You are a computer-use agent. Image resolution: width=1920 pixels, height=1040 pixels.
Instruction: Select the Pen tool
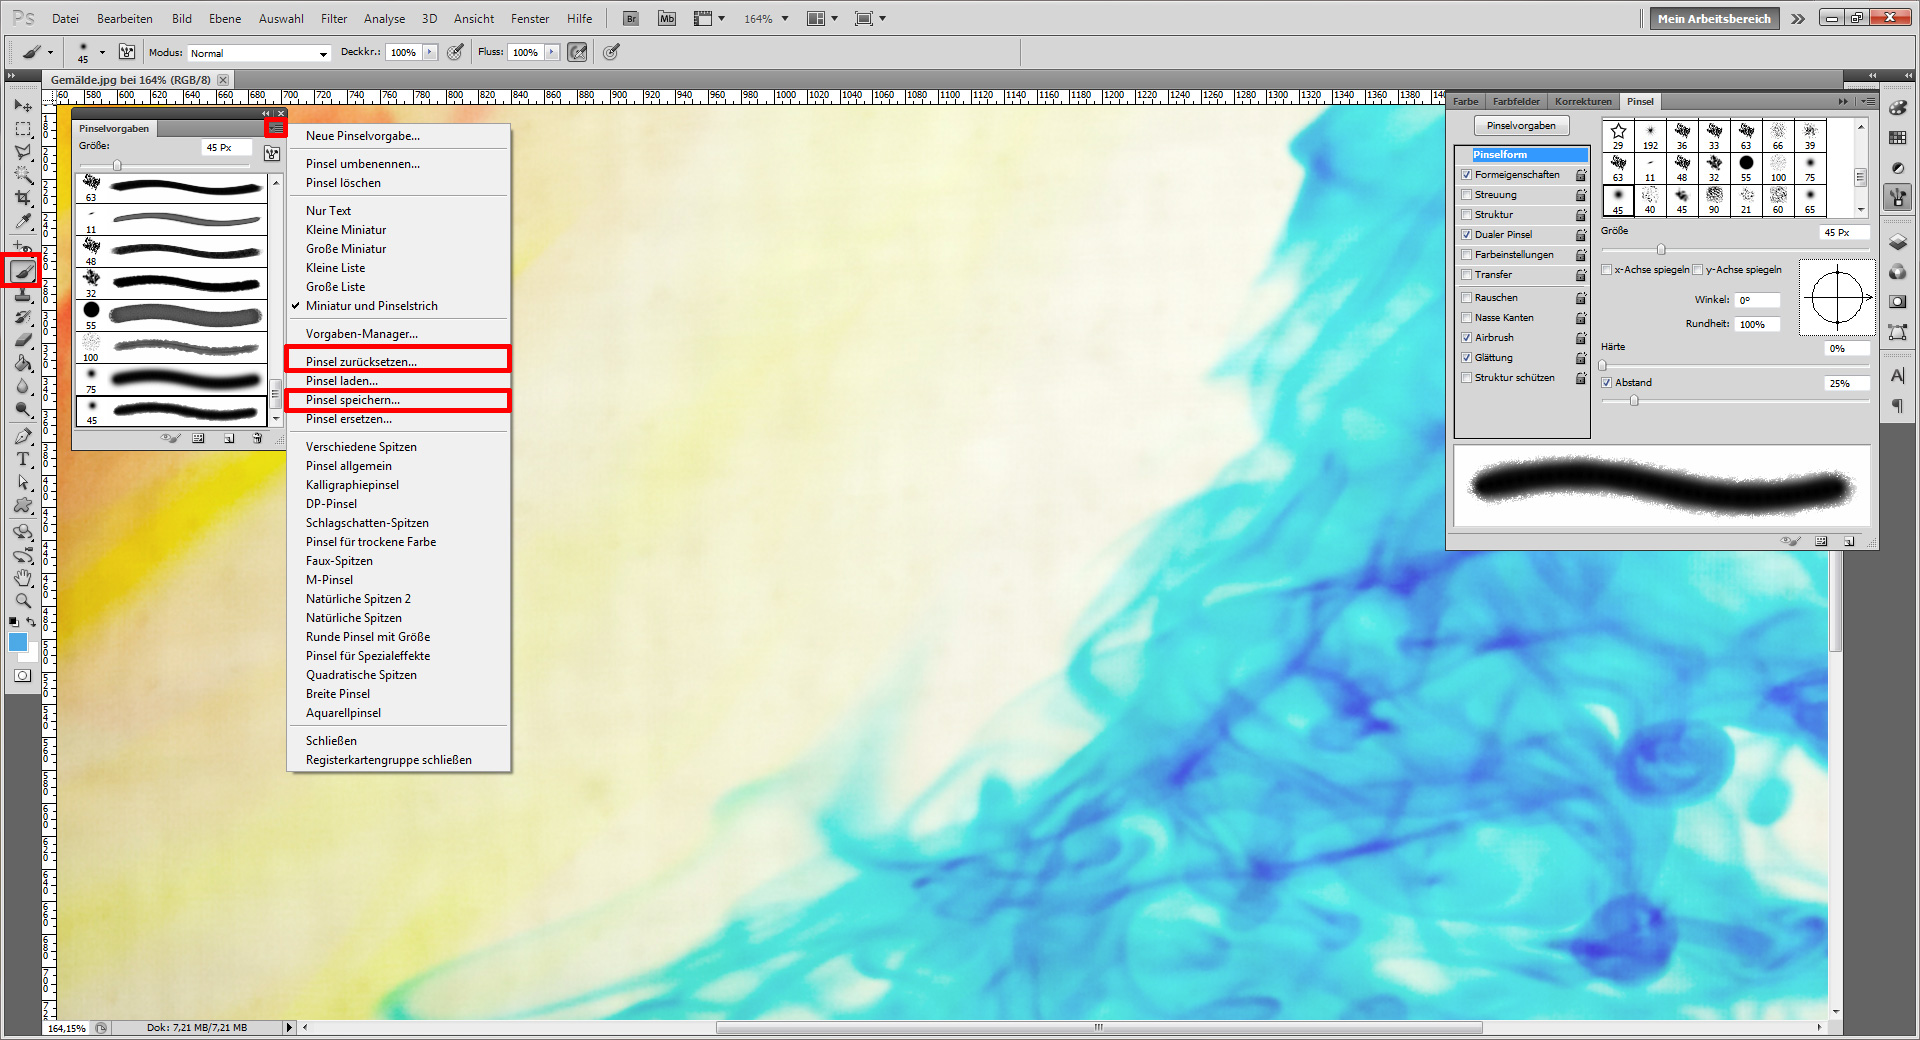click(x=22, y=435)
